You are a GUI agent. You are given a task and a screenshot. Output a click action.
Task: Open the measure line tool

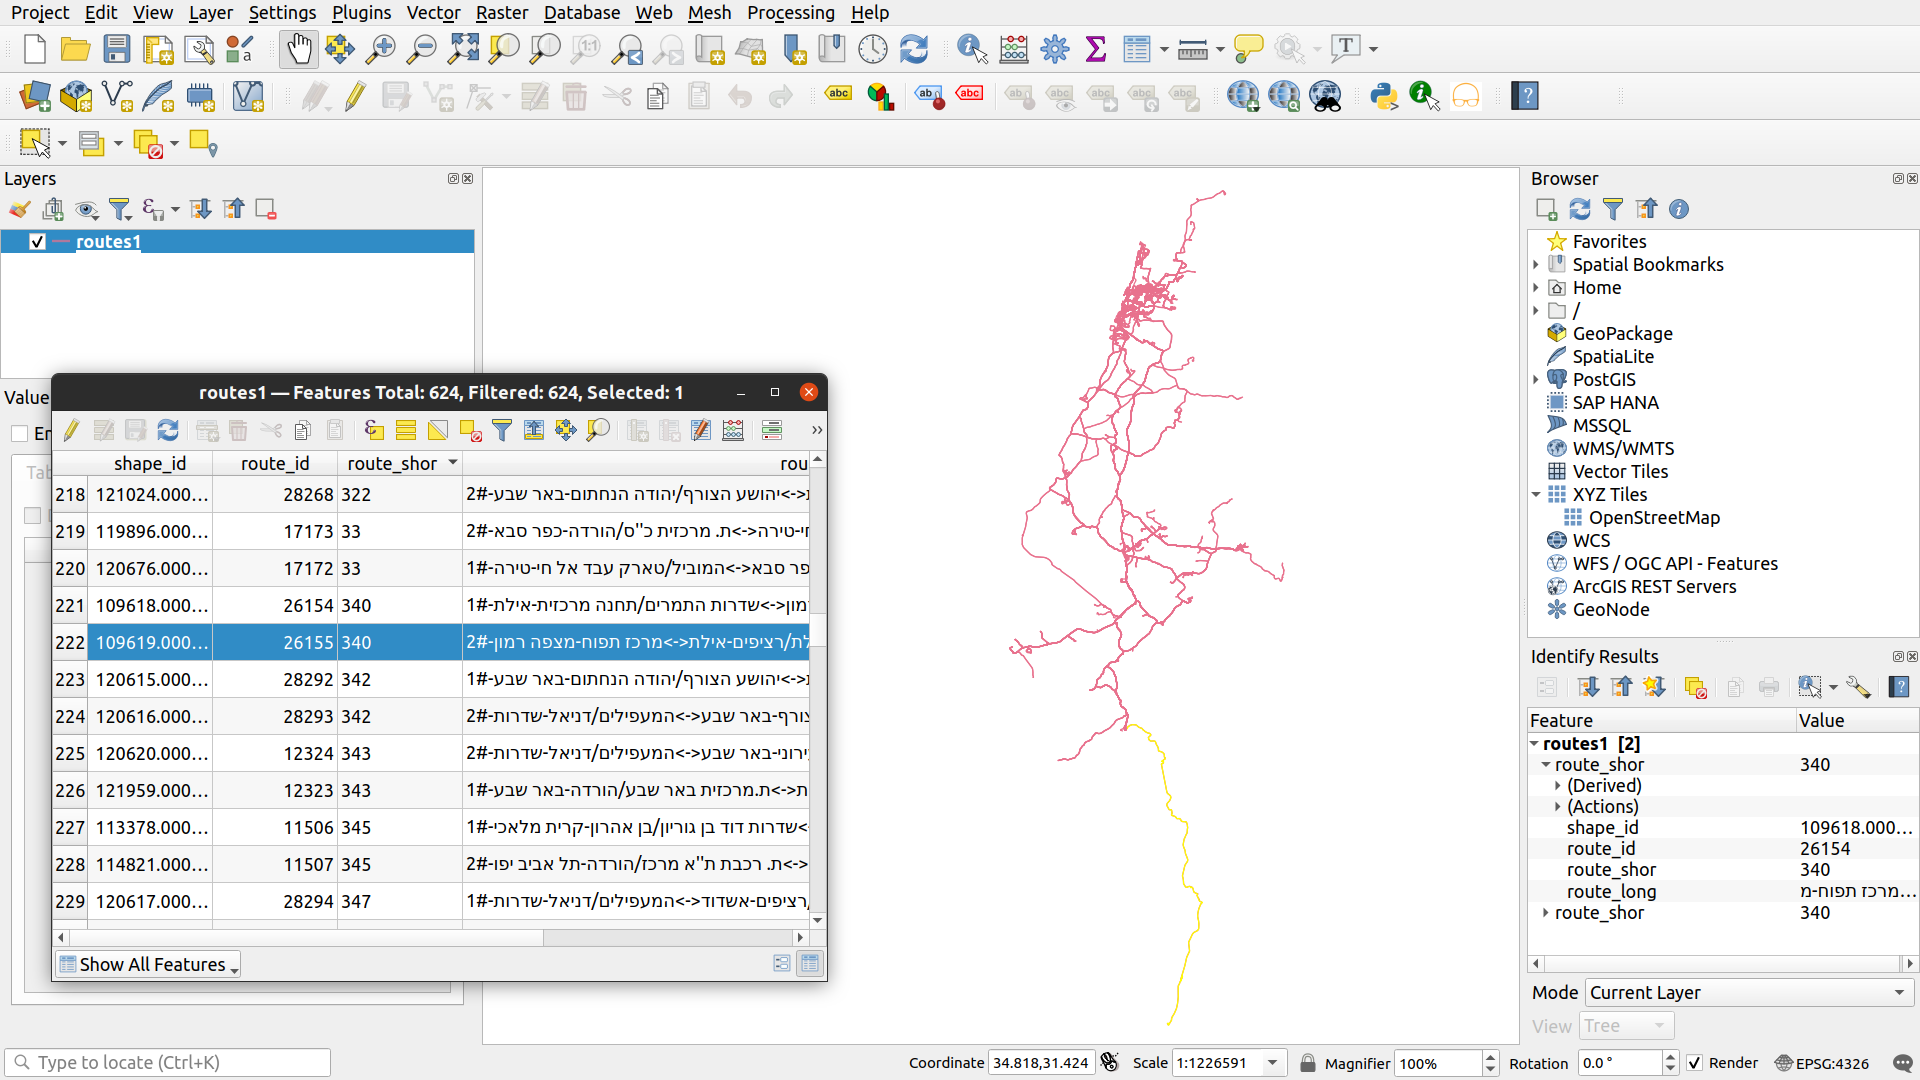tap(1193, 48)
